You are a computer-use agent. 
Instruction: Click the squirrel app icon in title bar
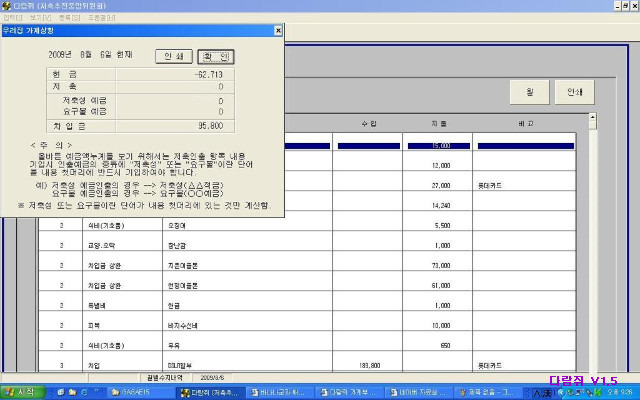pyautogui.click(x=6, y=6)
